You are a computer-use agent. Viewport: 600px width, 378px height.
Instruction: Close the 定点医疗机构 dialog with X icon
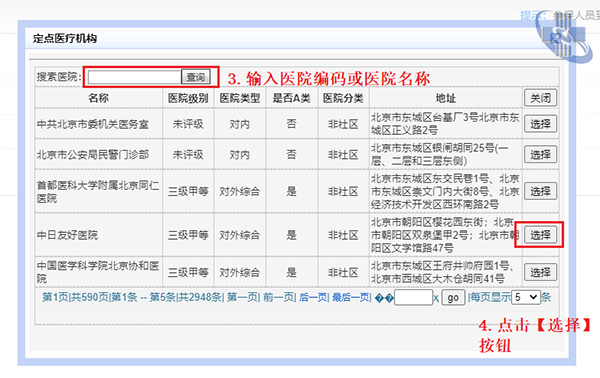coord(555,37)
